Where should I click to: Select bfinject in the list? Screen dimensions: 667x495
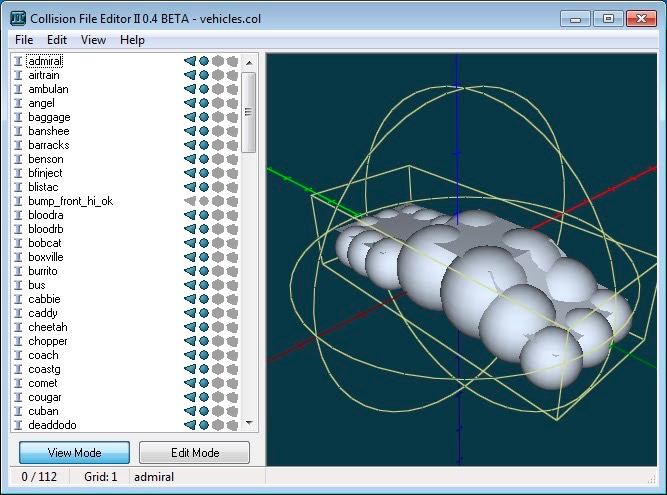coord(45,173)
